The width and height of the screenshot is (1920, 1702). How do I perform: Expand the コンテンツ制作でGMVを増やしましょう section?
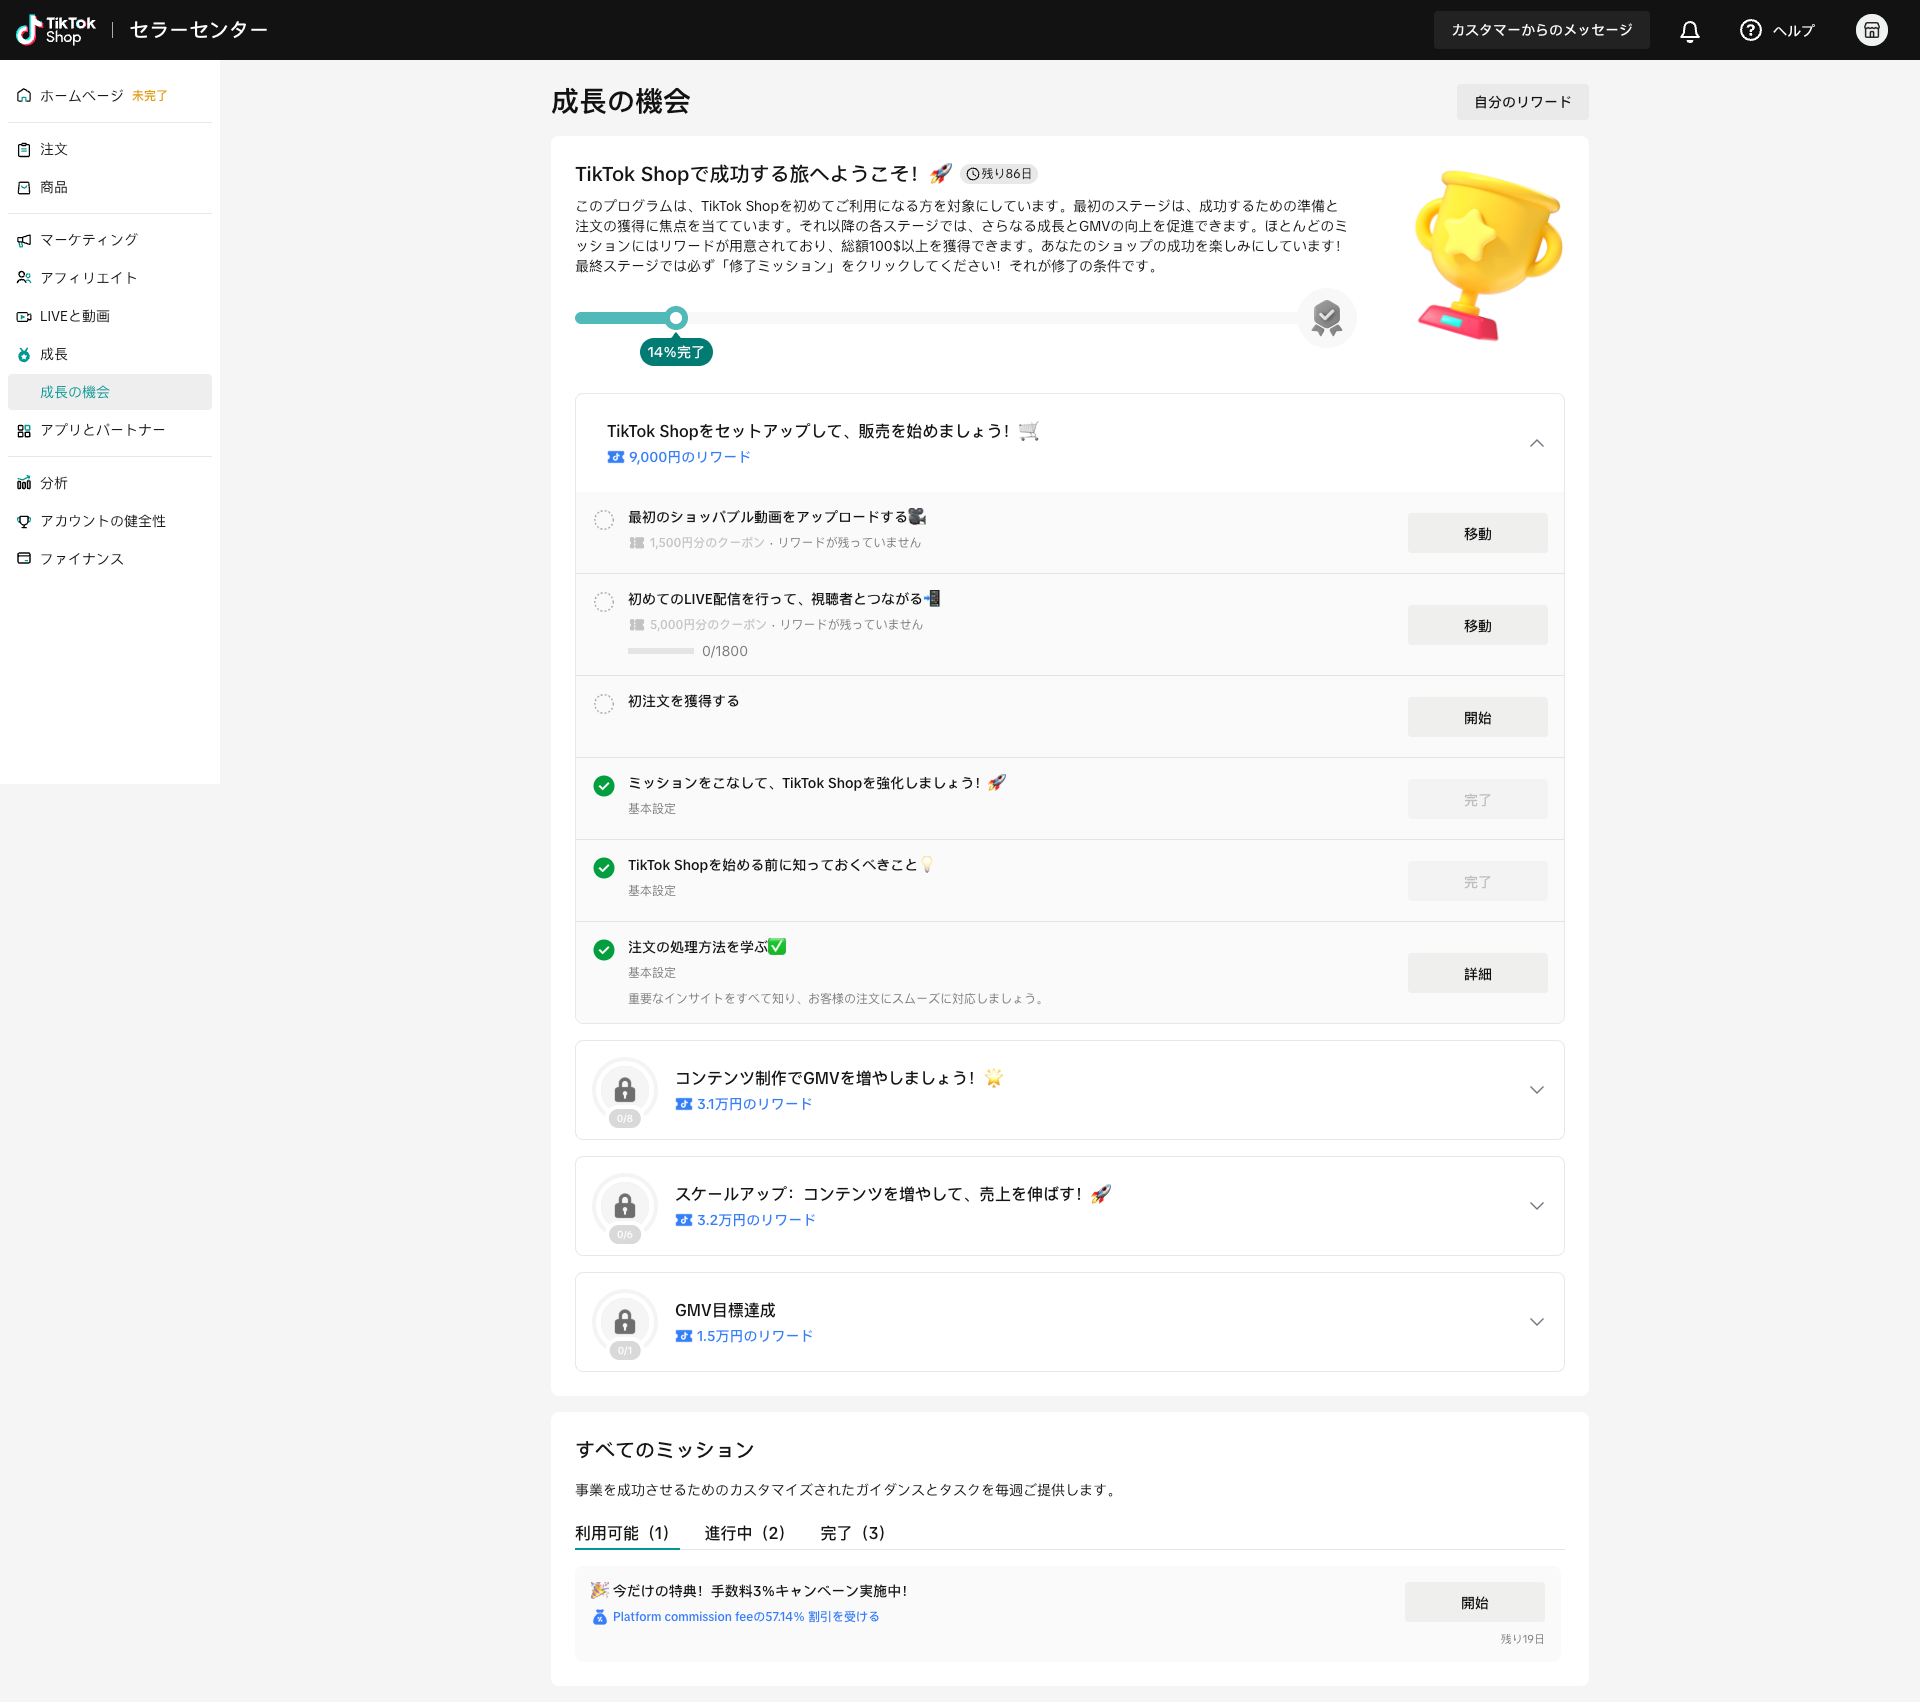(x=1537, y=1090)
